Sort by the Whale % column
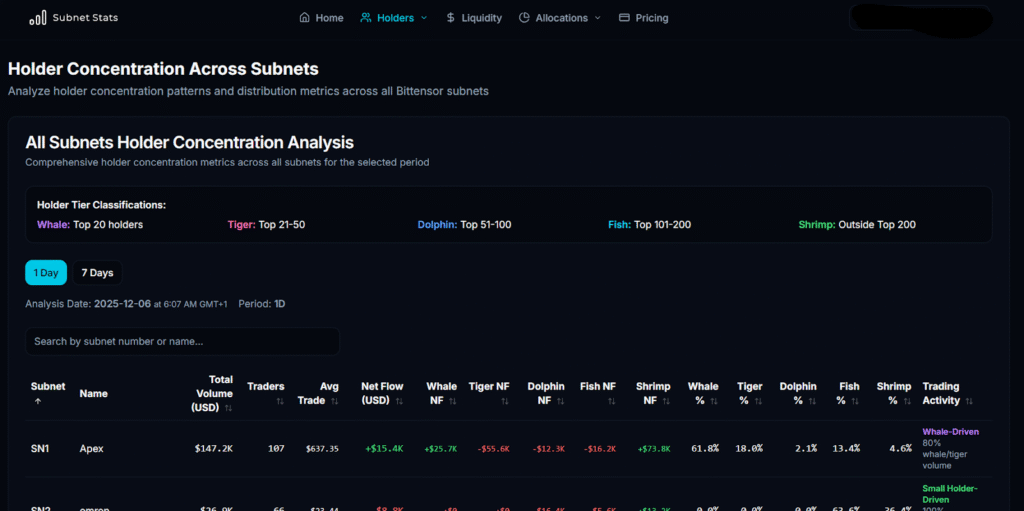This screenshot has width=1024, height=511. [x=703, y=393]
